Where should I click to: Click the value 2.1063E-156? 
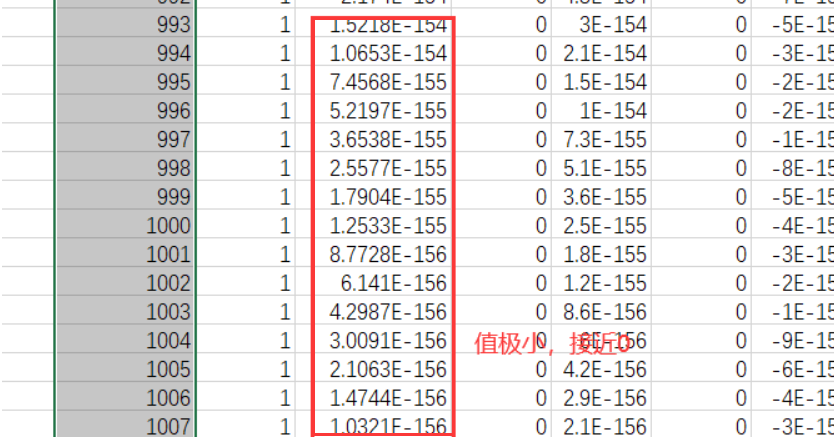coord(388,369)
